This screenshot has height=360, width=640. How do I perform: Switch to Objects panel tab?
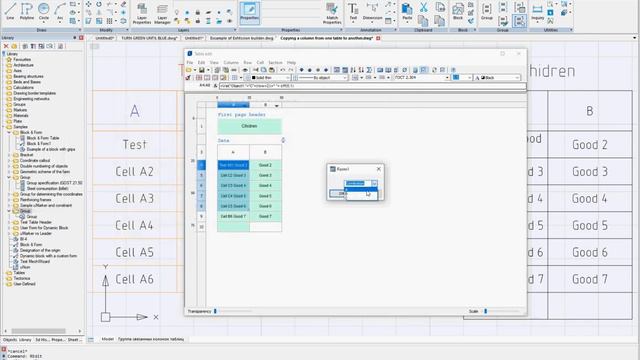[10, 340]
